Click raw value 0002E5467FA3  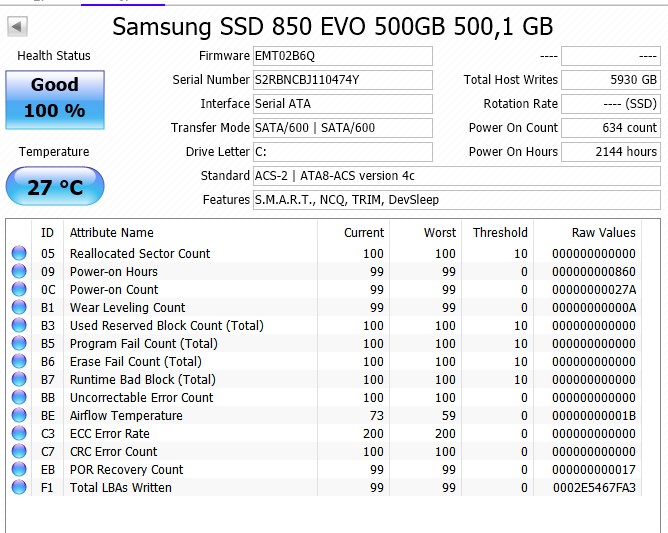coord(594,487)
